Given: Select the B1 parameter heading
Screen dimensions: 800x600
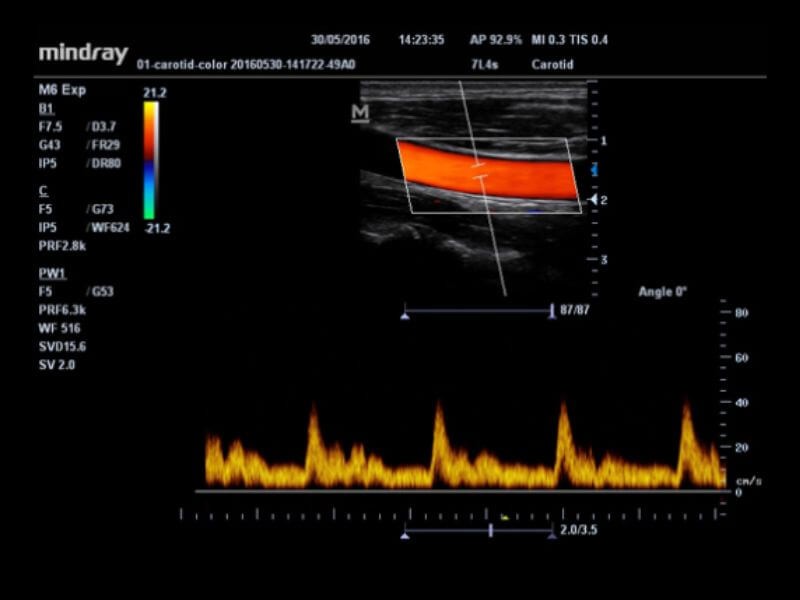Looking at the screenshot, I should point(45,107).
